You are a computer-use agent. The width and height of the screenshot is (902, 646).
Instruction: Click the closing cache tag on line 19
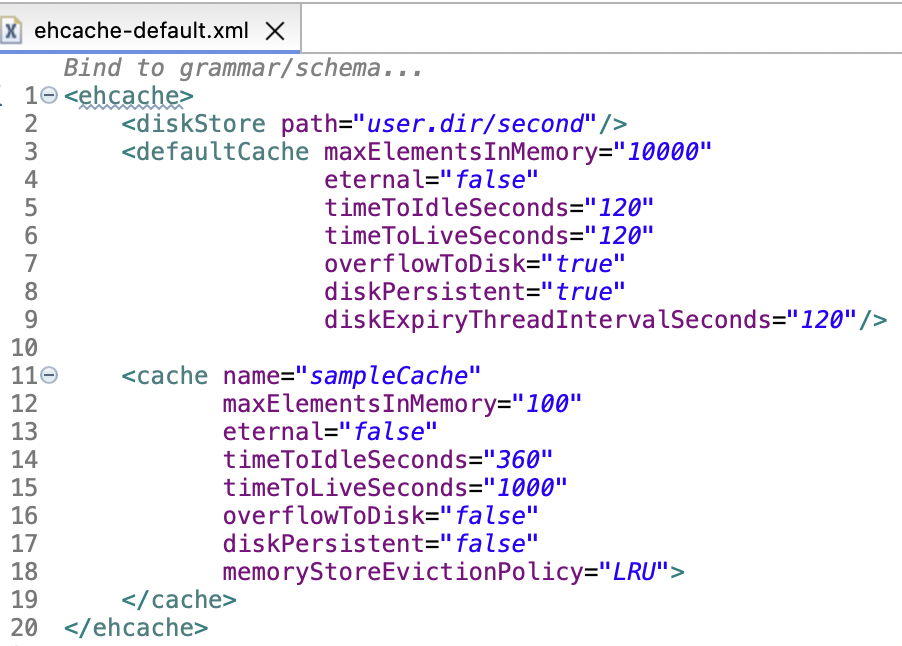pyautogui.click(x=178, y=600)
